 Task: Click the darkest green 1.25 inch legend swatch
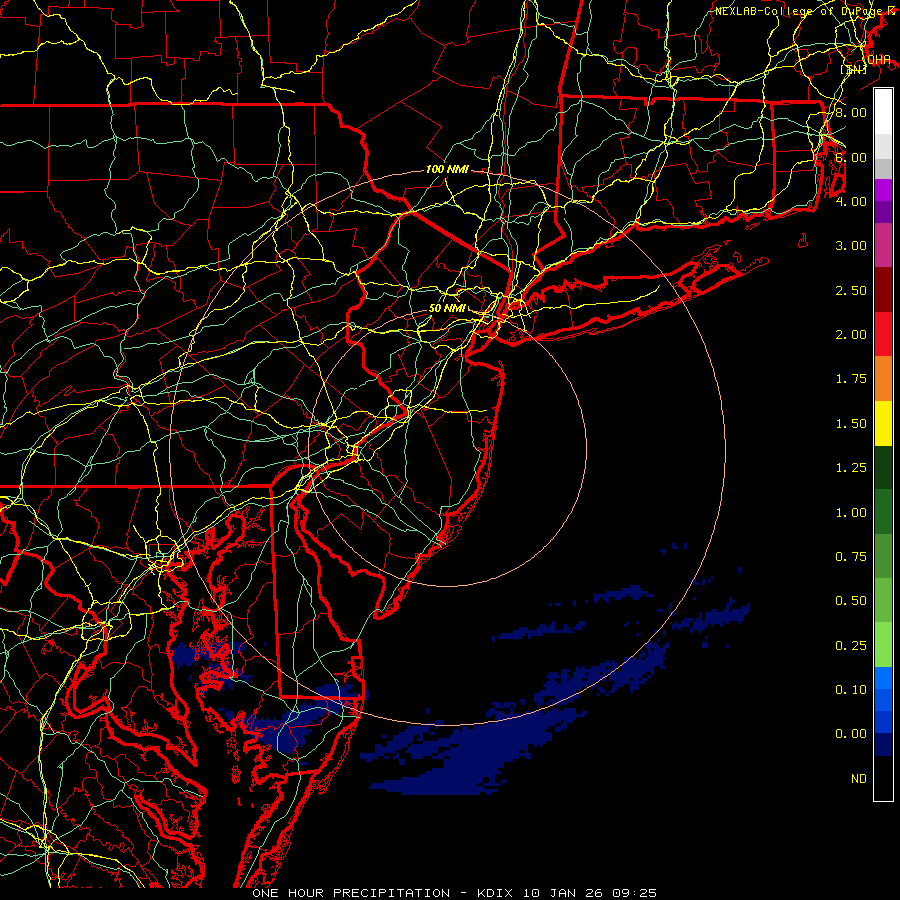pyautogui.click(x=883, y=468)
